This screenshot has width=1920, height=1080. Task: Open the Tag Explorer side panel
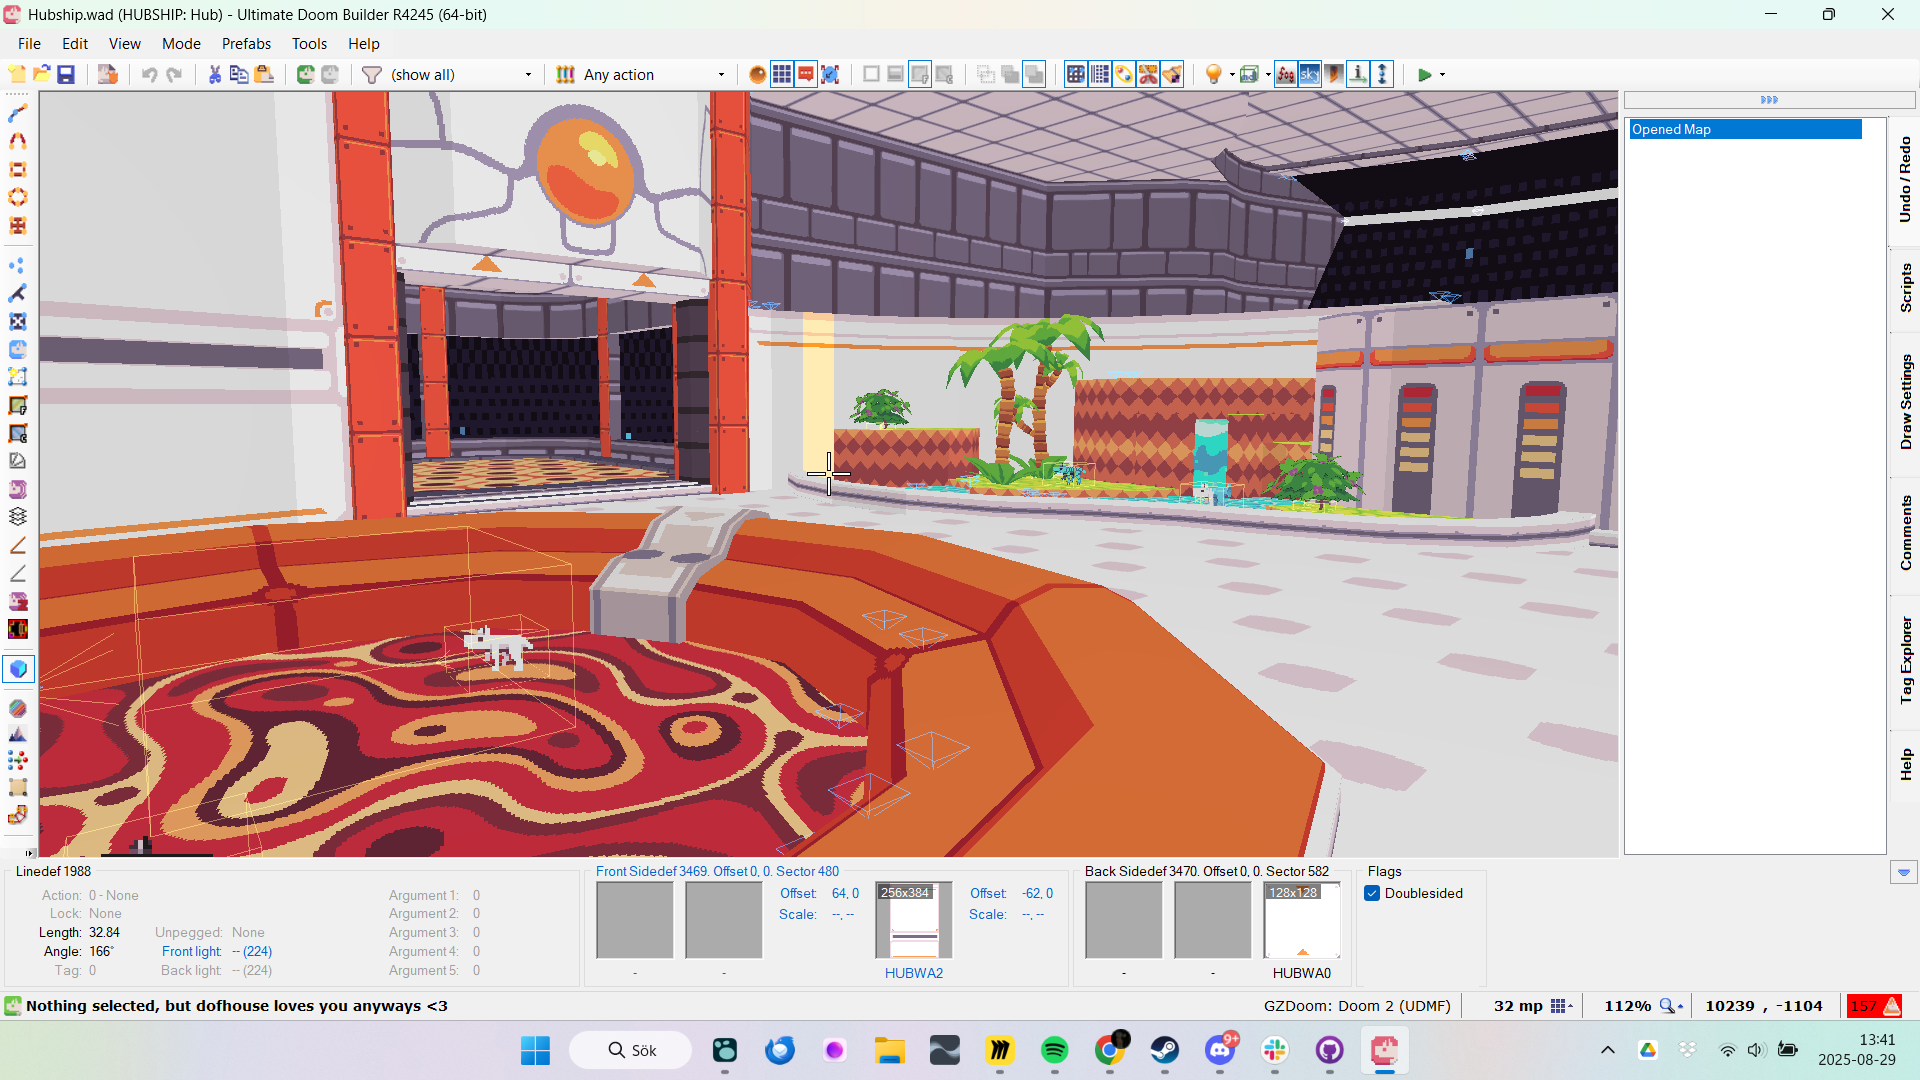(x=1905, y=660)
